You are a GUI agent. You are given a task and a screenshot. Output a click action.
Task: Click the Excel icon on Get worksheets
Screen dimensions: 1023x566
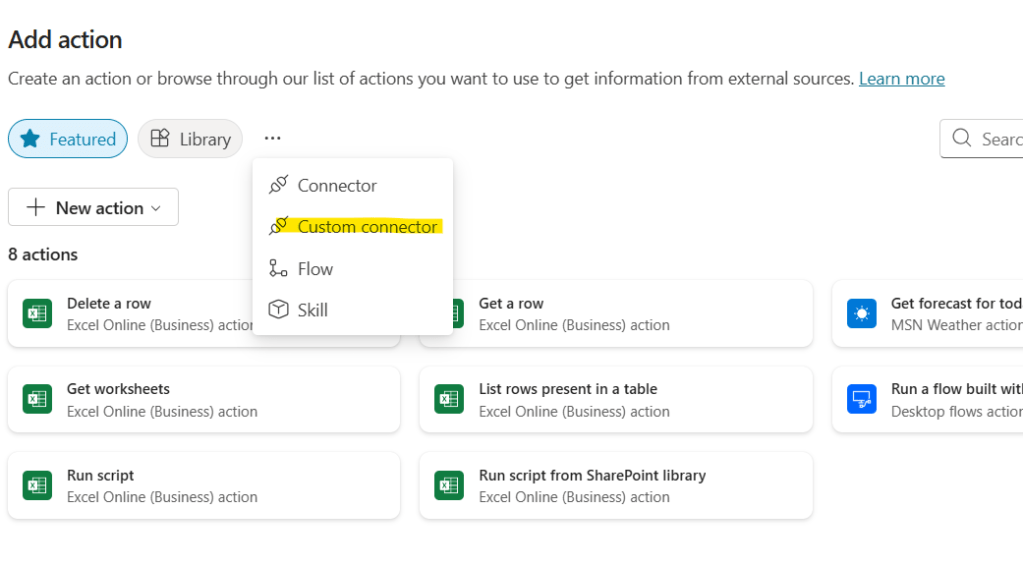tap(37, 400)
